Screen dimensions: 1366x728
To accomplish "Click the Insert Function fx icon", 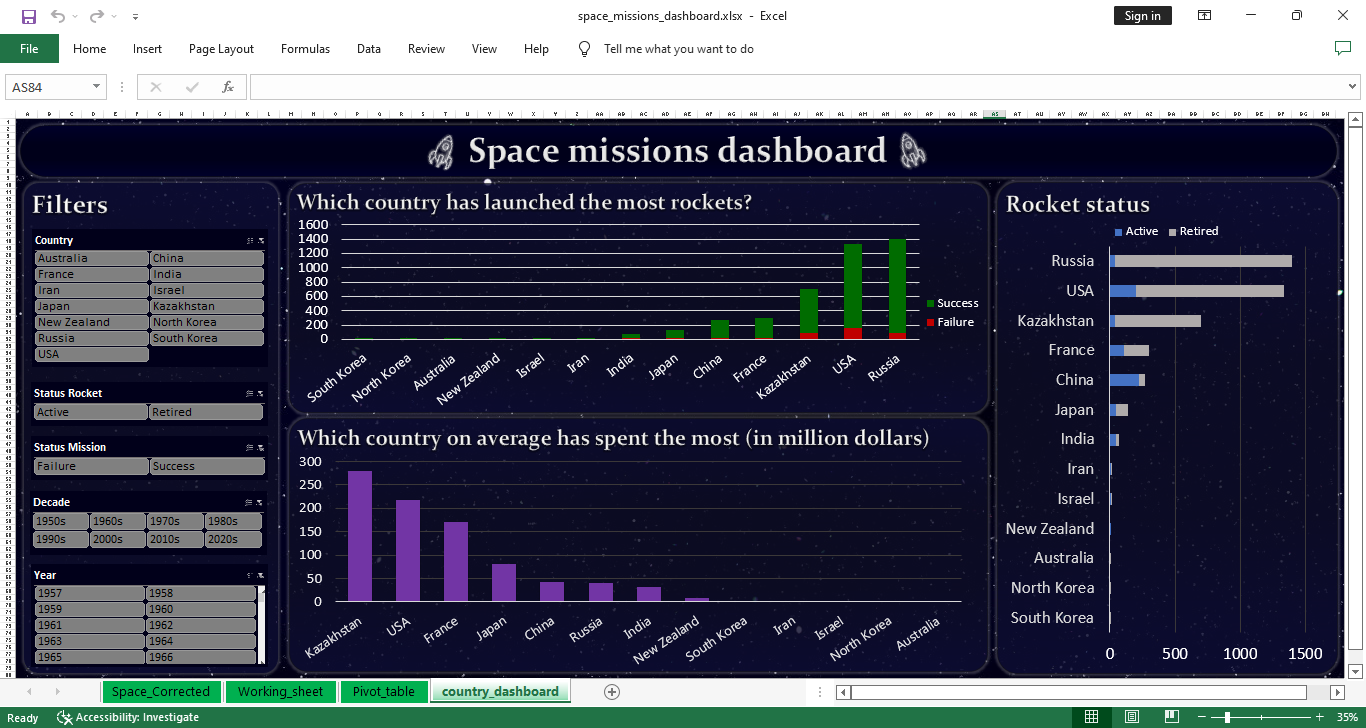I will [x=228, y=87].
